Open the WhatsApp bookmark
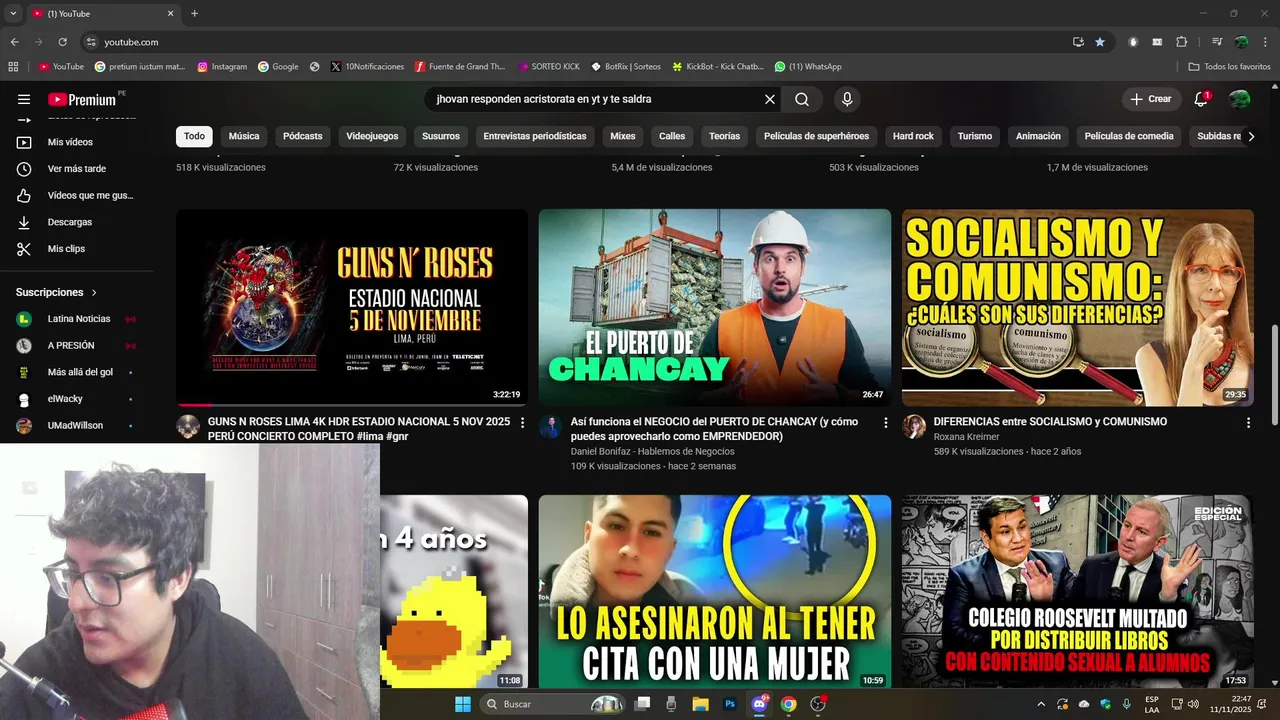This screenshot has width=1280, height=720. [x=808, y=67]
